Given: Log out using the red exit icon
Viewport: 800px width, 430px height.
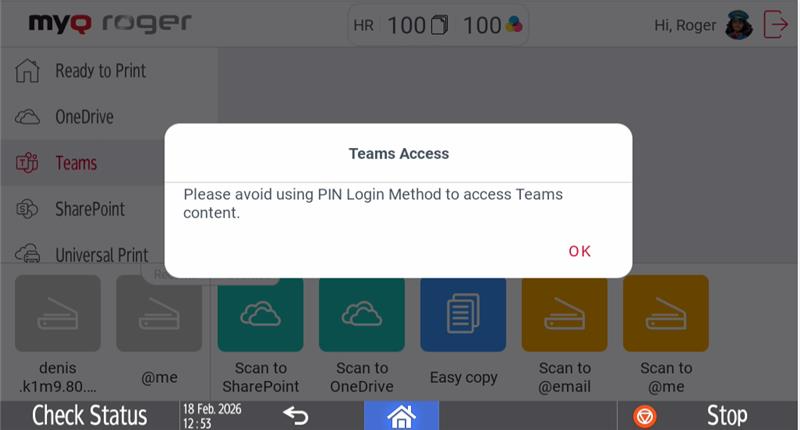Looking at the screenshot, I should (776, 24).
